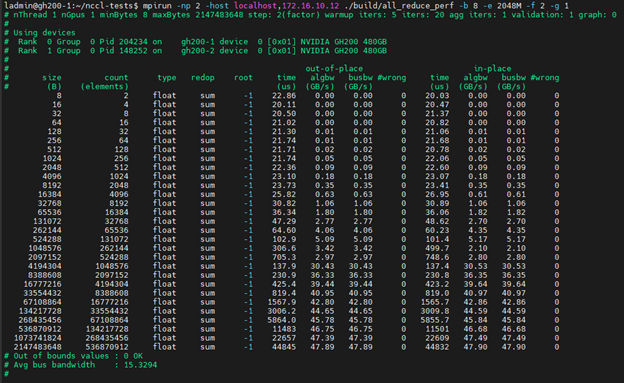Click the 'redop' column header
The image size is (624, 383).
coord(203,78)
